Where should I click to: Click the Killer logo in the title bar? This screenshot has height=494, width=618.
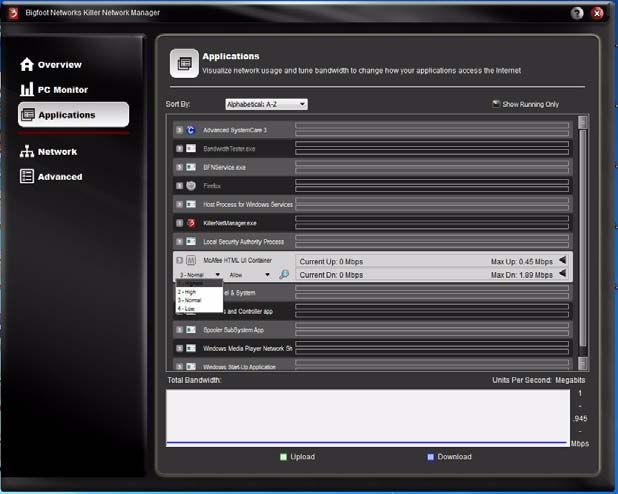(x=13, y=13)
